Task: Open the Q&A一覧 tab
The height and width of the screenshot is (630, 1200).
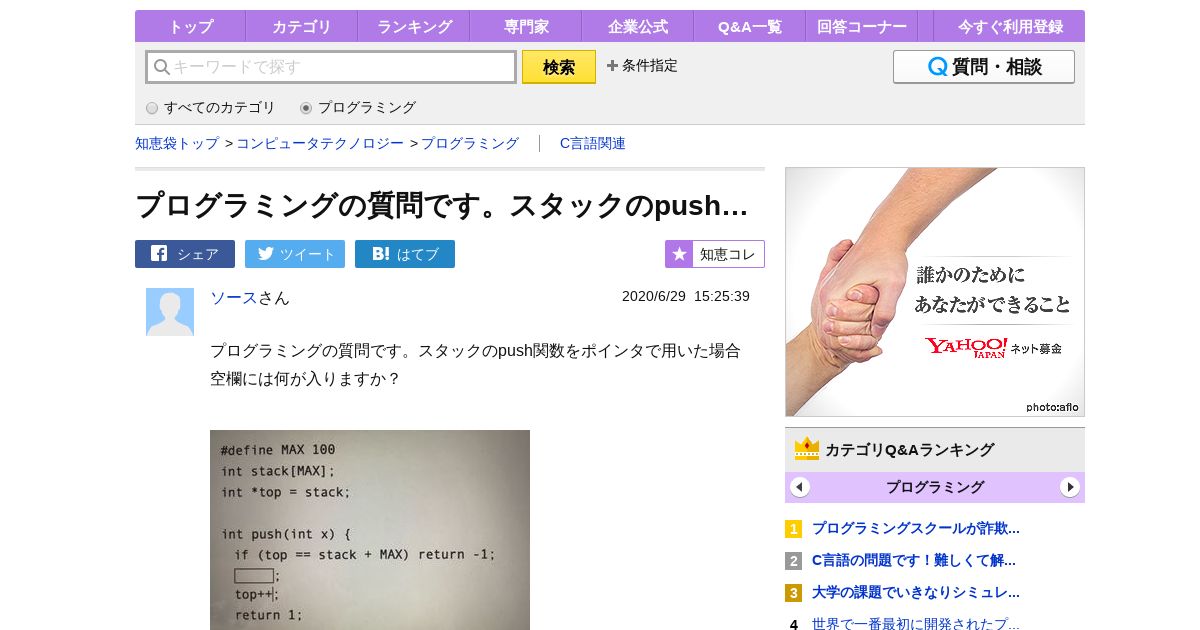Action: pos(750,27)
